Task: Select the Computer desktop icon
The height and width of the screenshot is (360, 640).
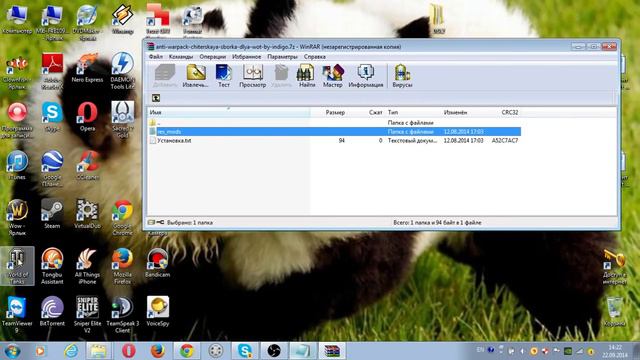Action: [x=17, y=19]
